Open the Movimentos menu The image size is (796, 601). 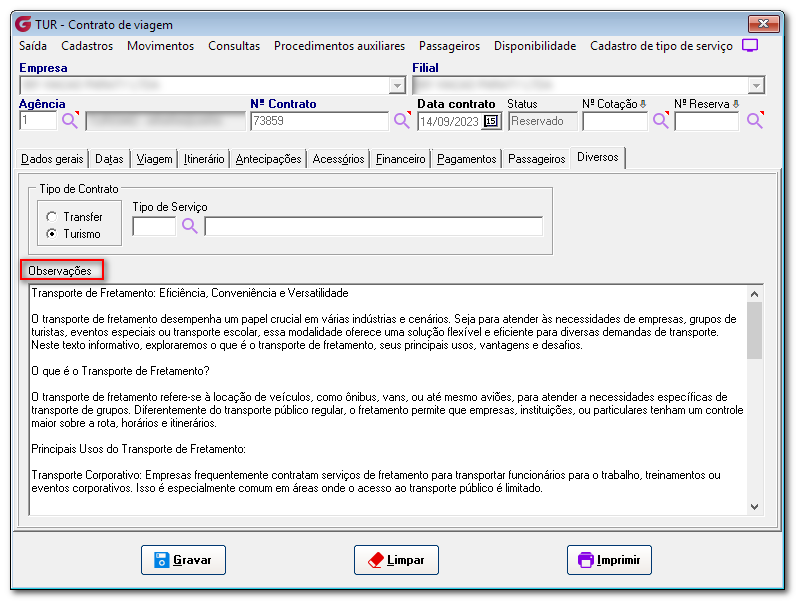point(160,46)
